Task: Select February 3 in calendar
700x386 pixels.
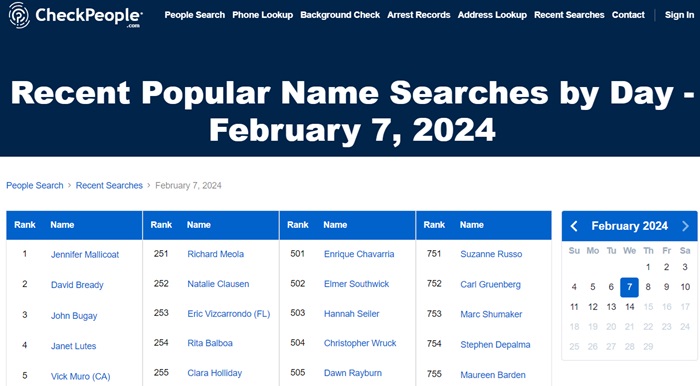Action: (685, 267)
